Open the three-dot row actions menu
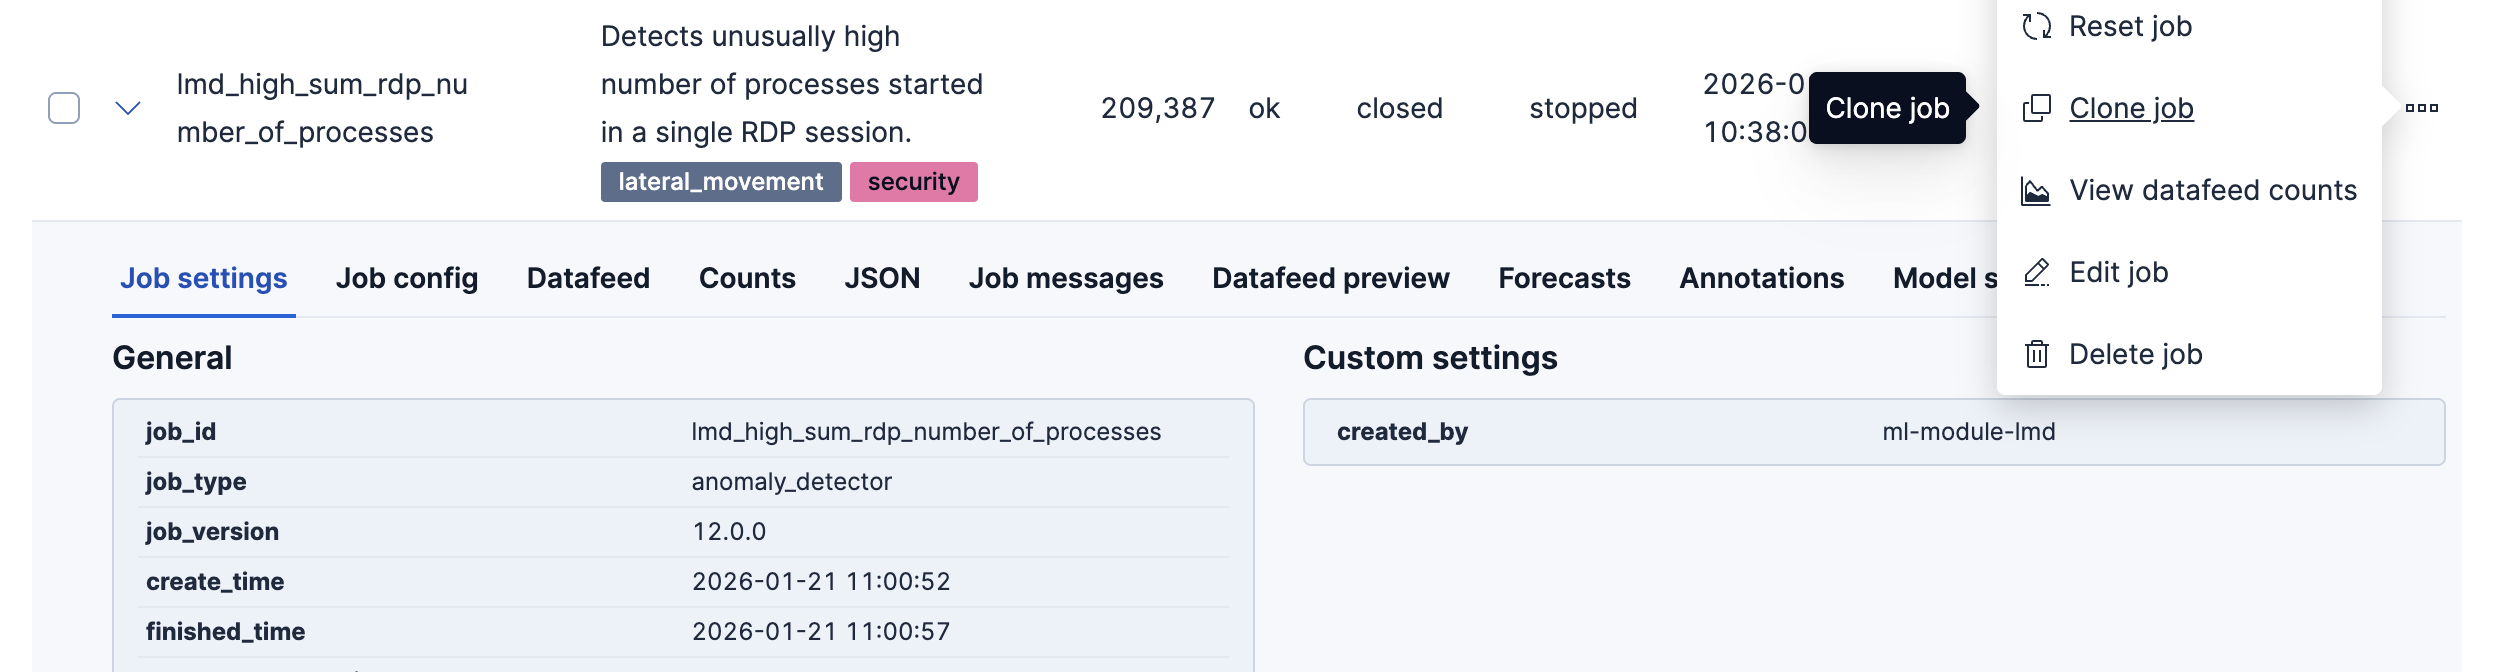 (x=2421, y=108)
